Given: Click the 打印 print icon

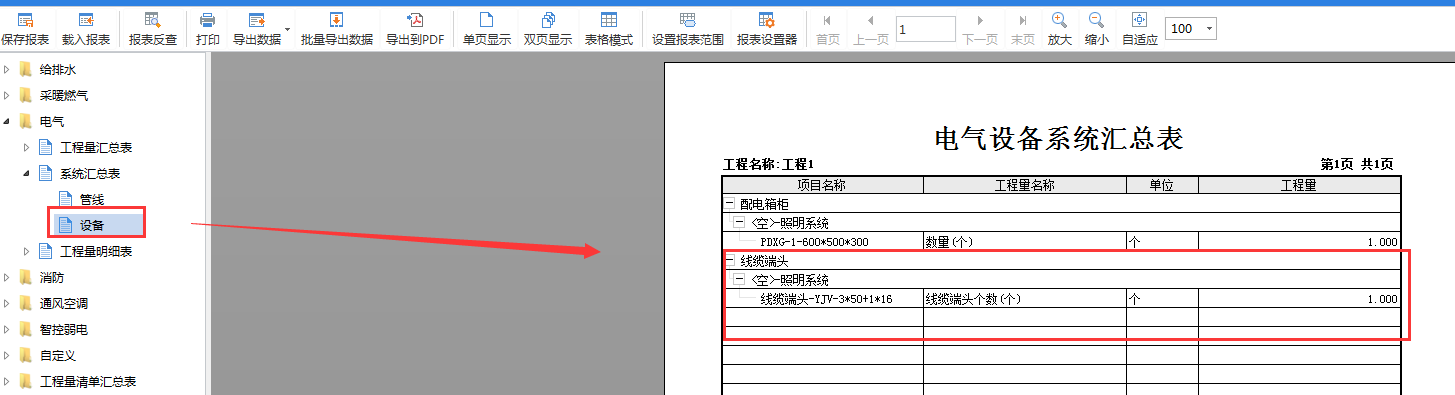Looking at the screenshot, I should coord(208,29).
